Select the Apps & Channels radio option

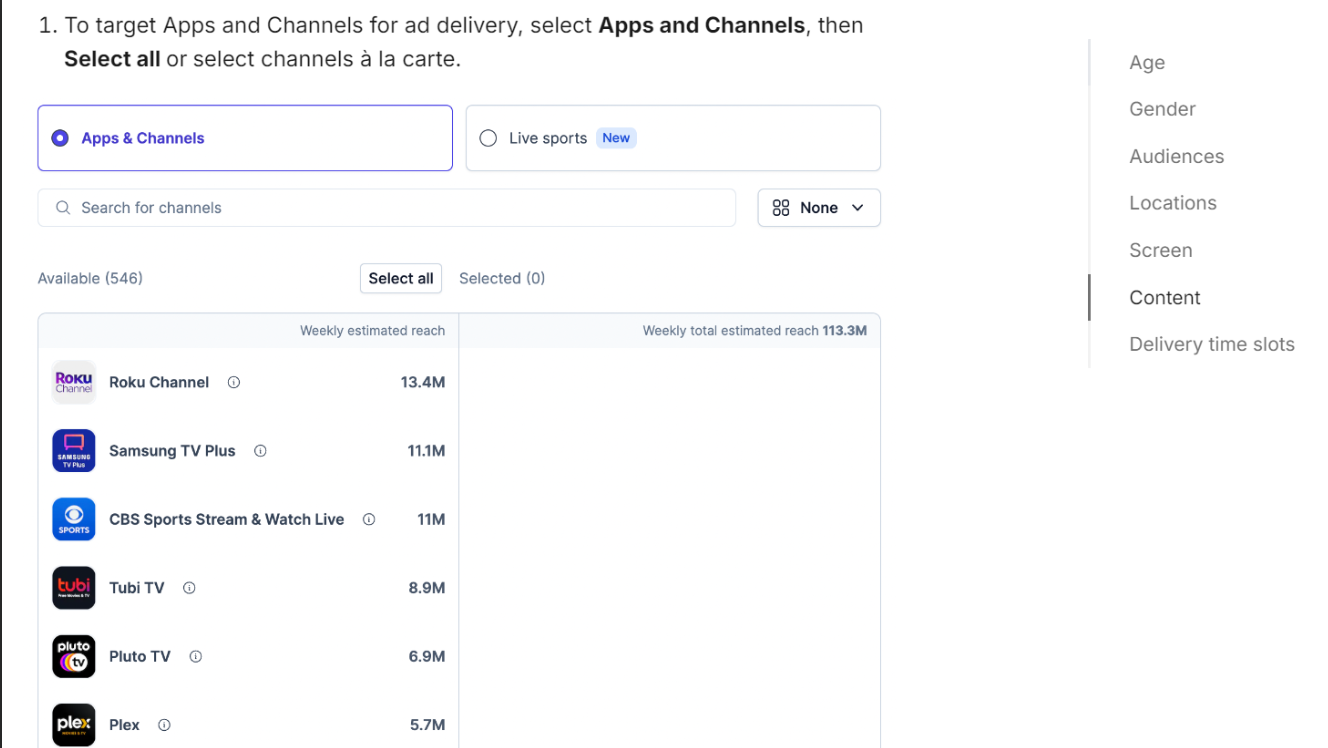[x=245, y=138]
